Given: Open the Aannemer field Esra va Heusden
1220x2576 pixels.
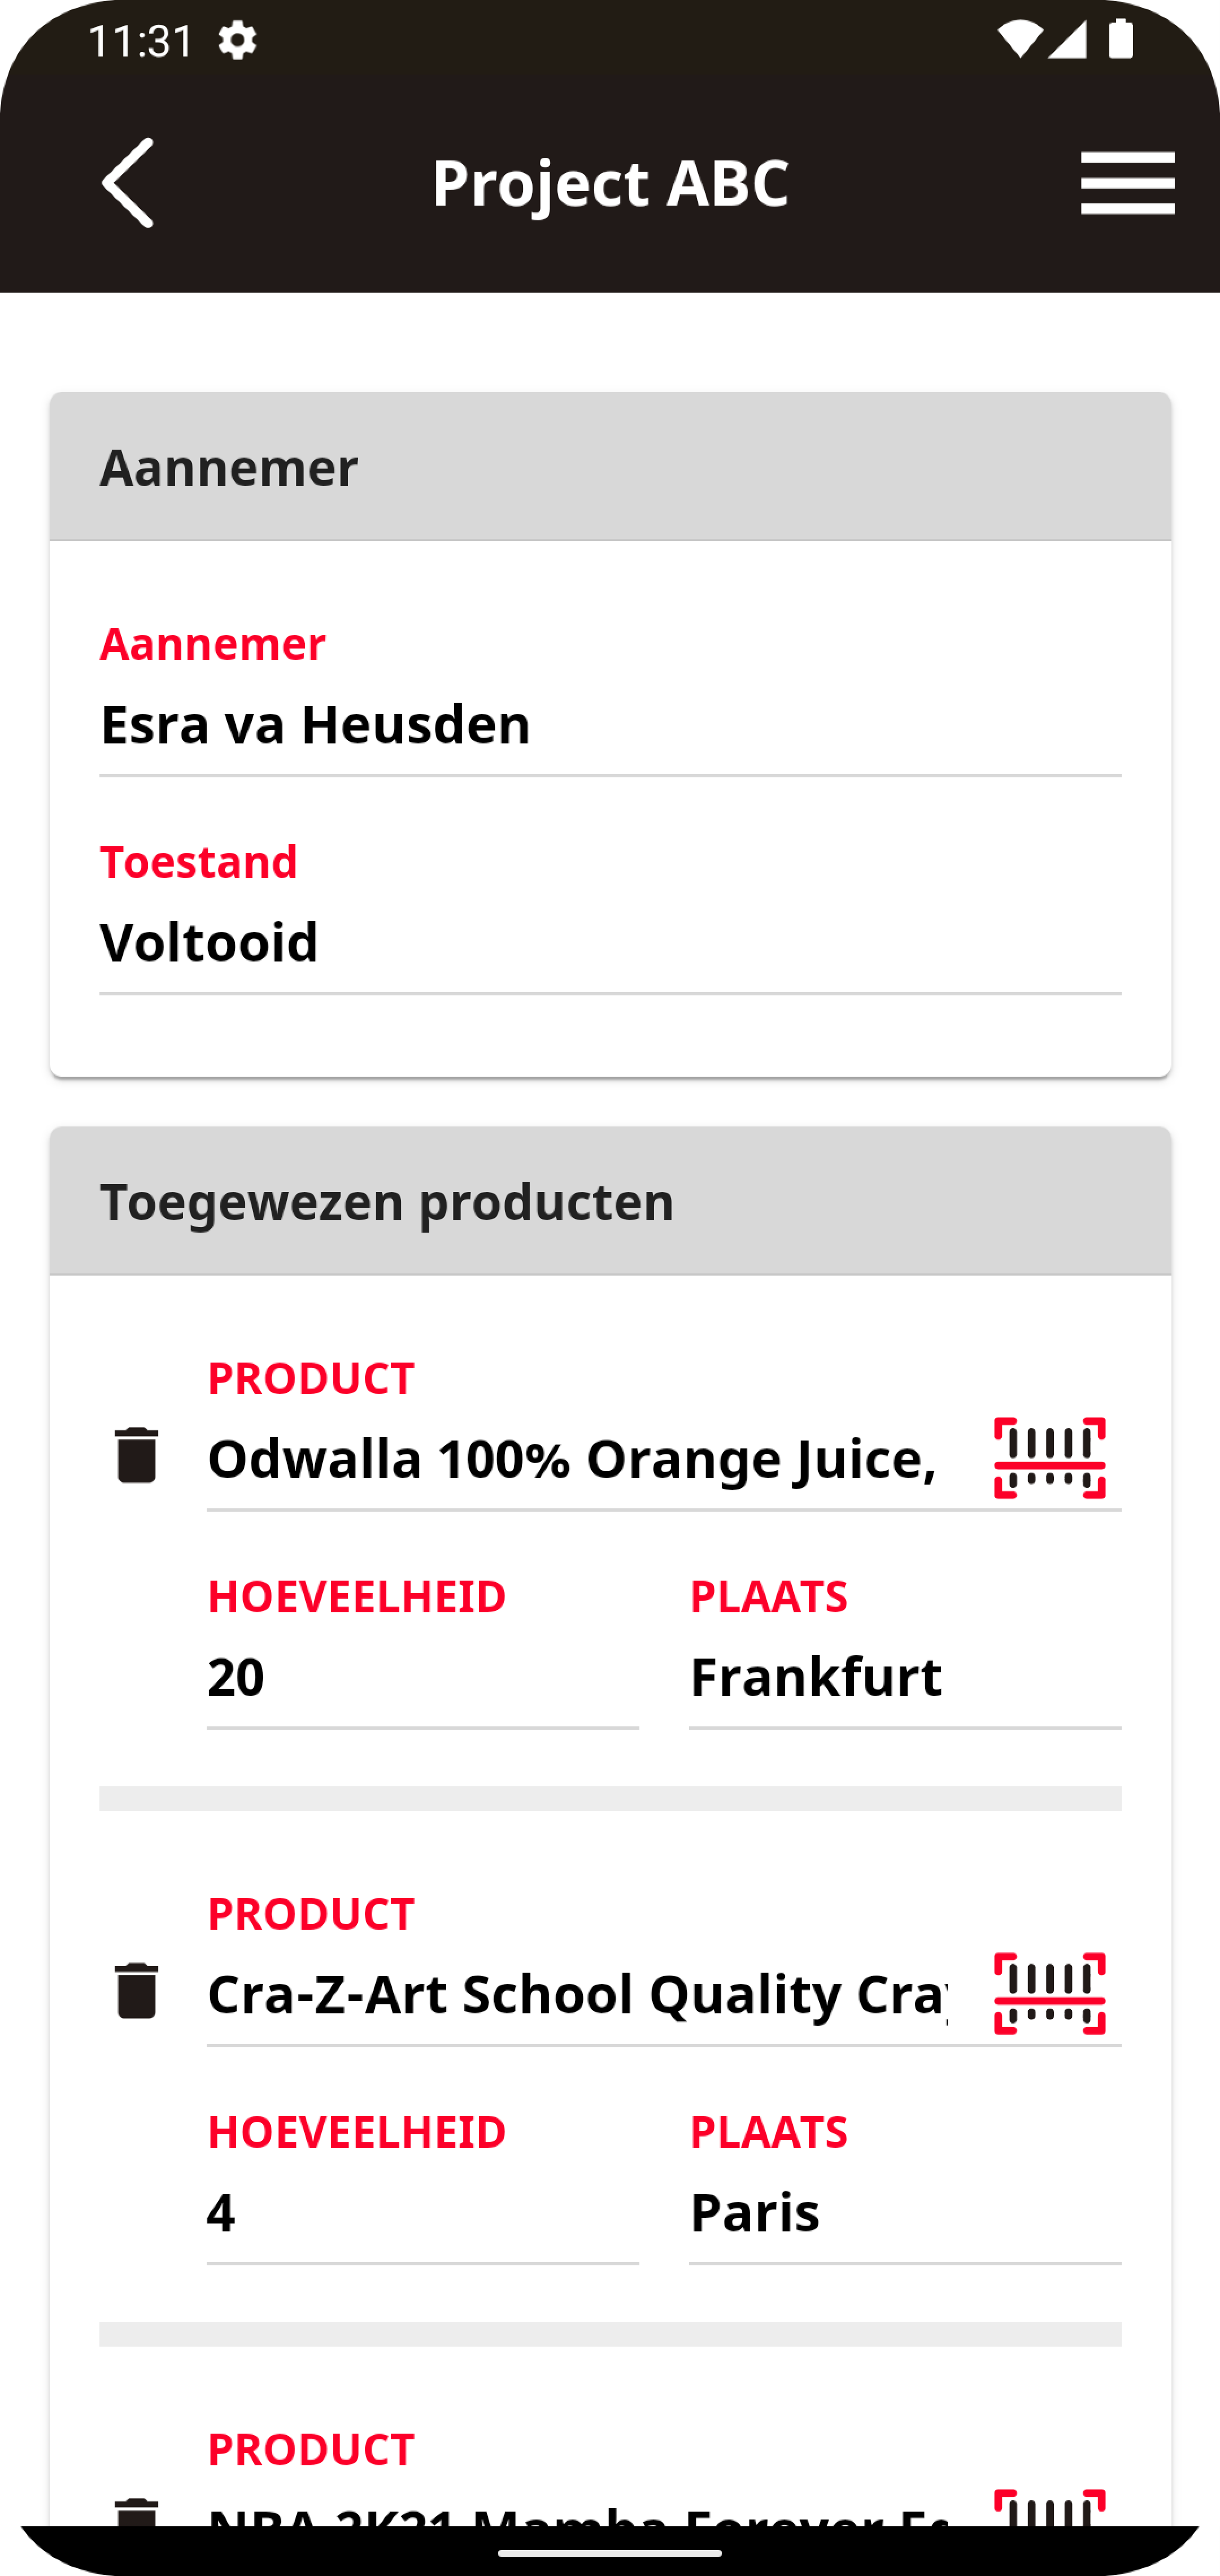Looking at the screenshot, I should (610, 724).
